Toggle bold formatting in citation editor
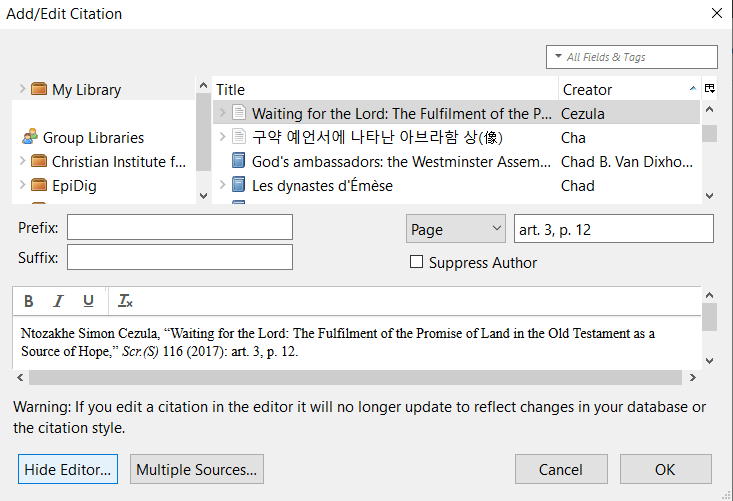The width and height of the screenshot is (733, 501). point(29,301)
